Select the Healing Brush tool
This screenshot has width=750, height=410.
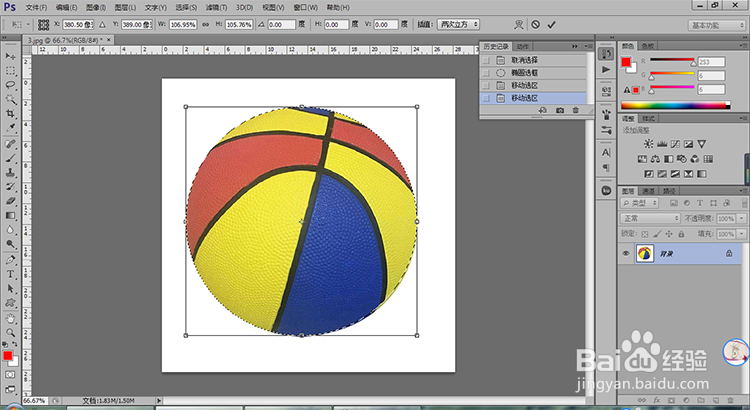point(10,144)
